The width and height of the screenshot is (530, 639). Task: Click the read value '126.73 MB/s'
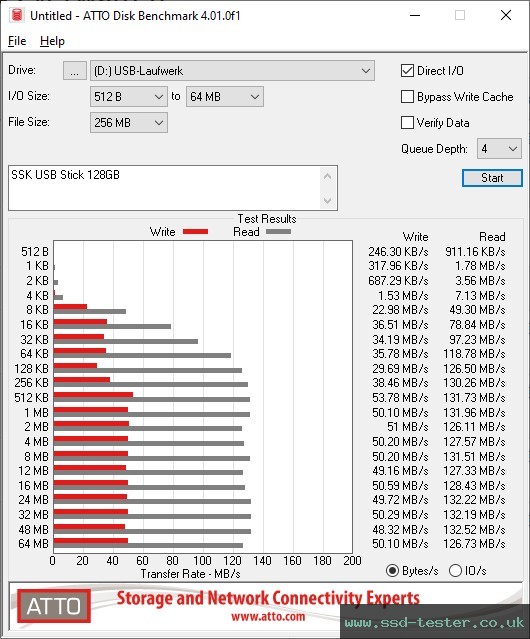(x=474, y=544)
